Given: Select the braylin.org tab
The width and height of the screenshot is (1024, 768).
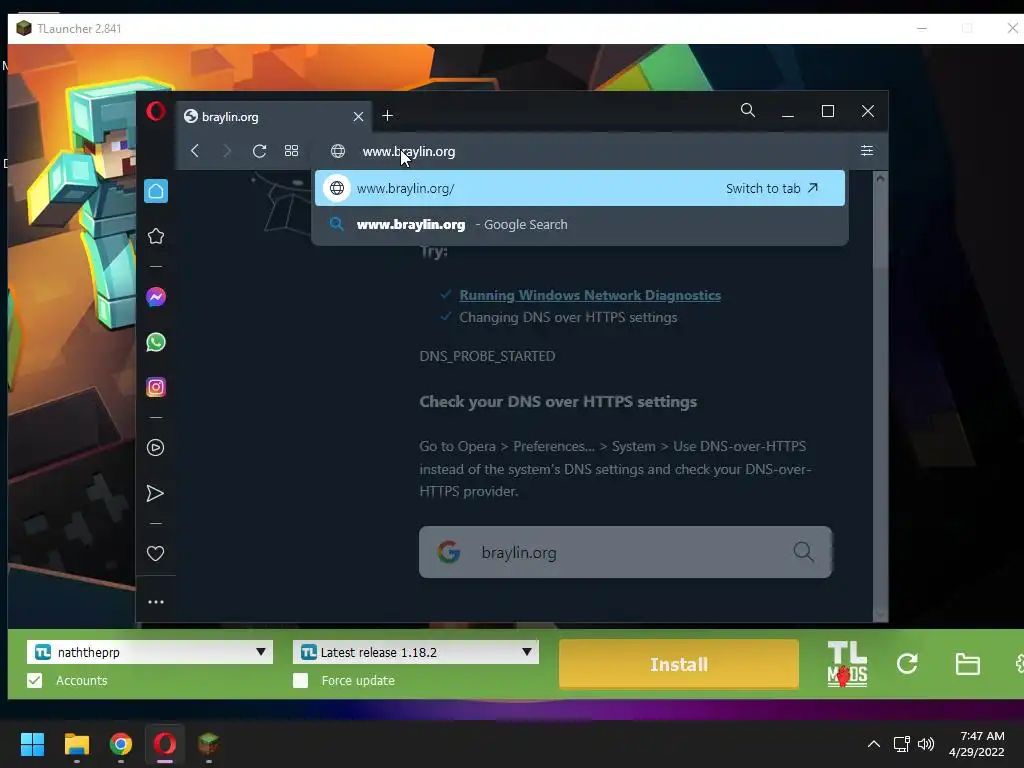Looking at the screenshot, I should coord(274,116).
